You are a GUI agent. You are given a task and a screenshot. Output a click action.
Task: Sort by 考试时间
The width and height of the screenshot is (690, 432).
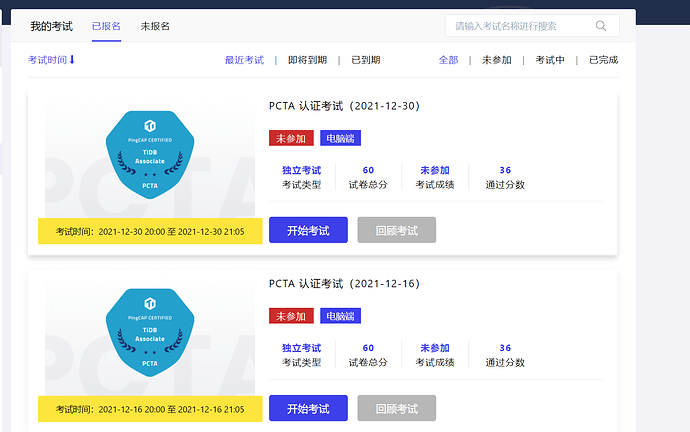click(48, 60)
